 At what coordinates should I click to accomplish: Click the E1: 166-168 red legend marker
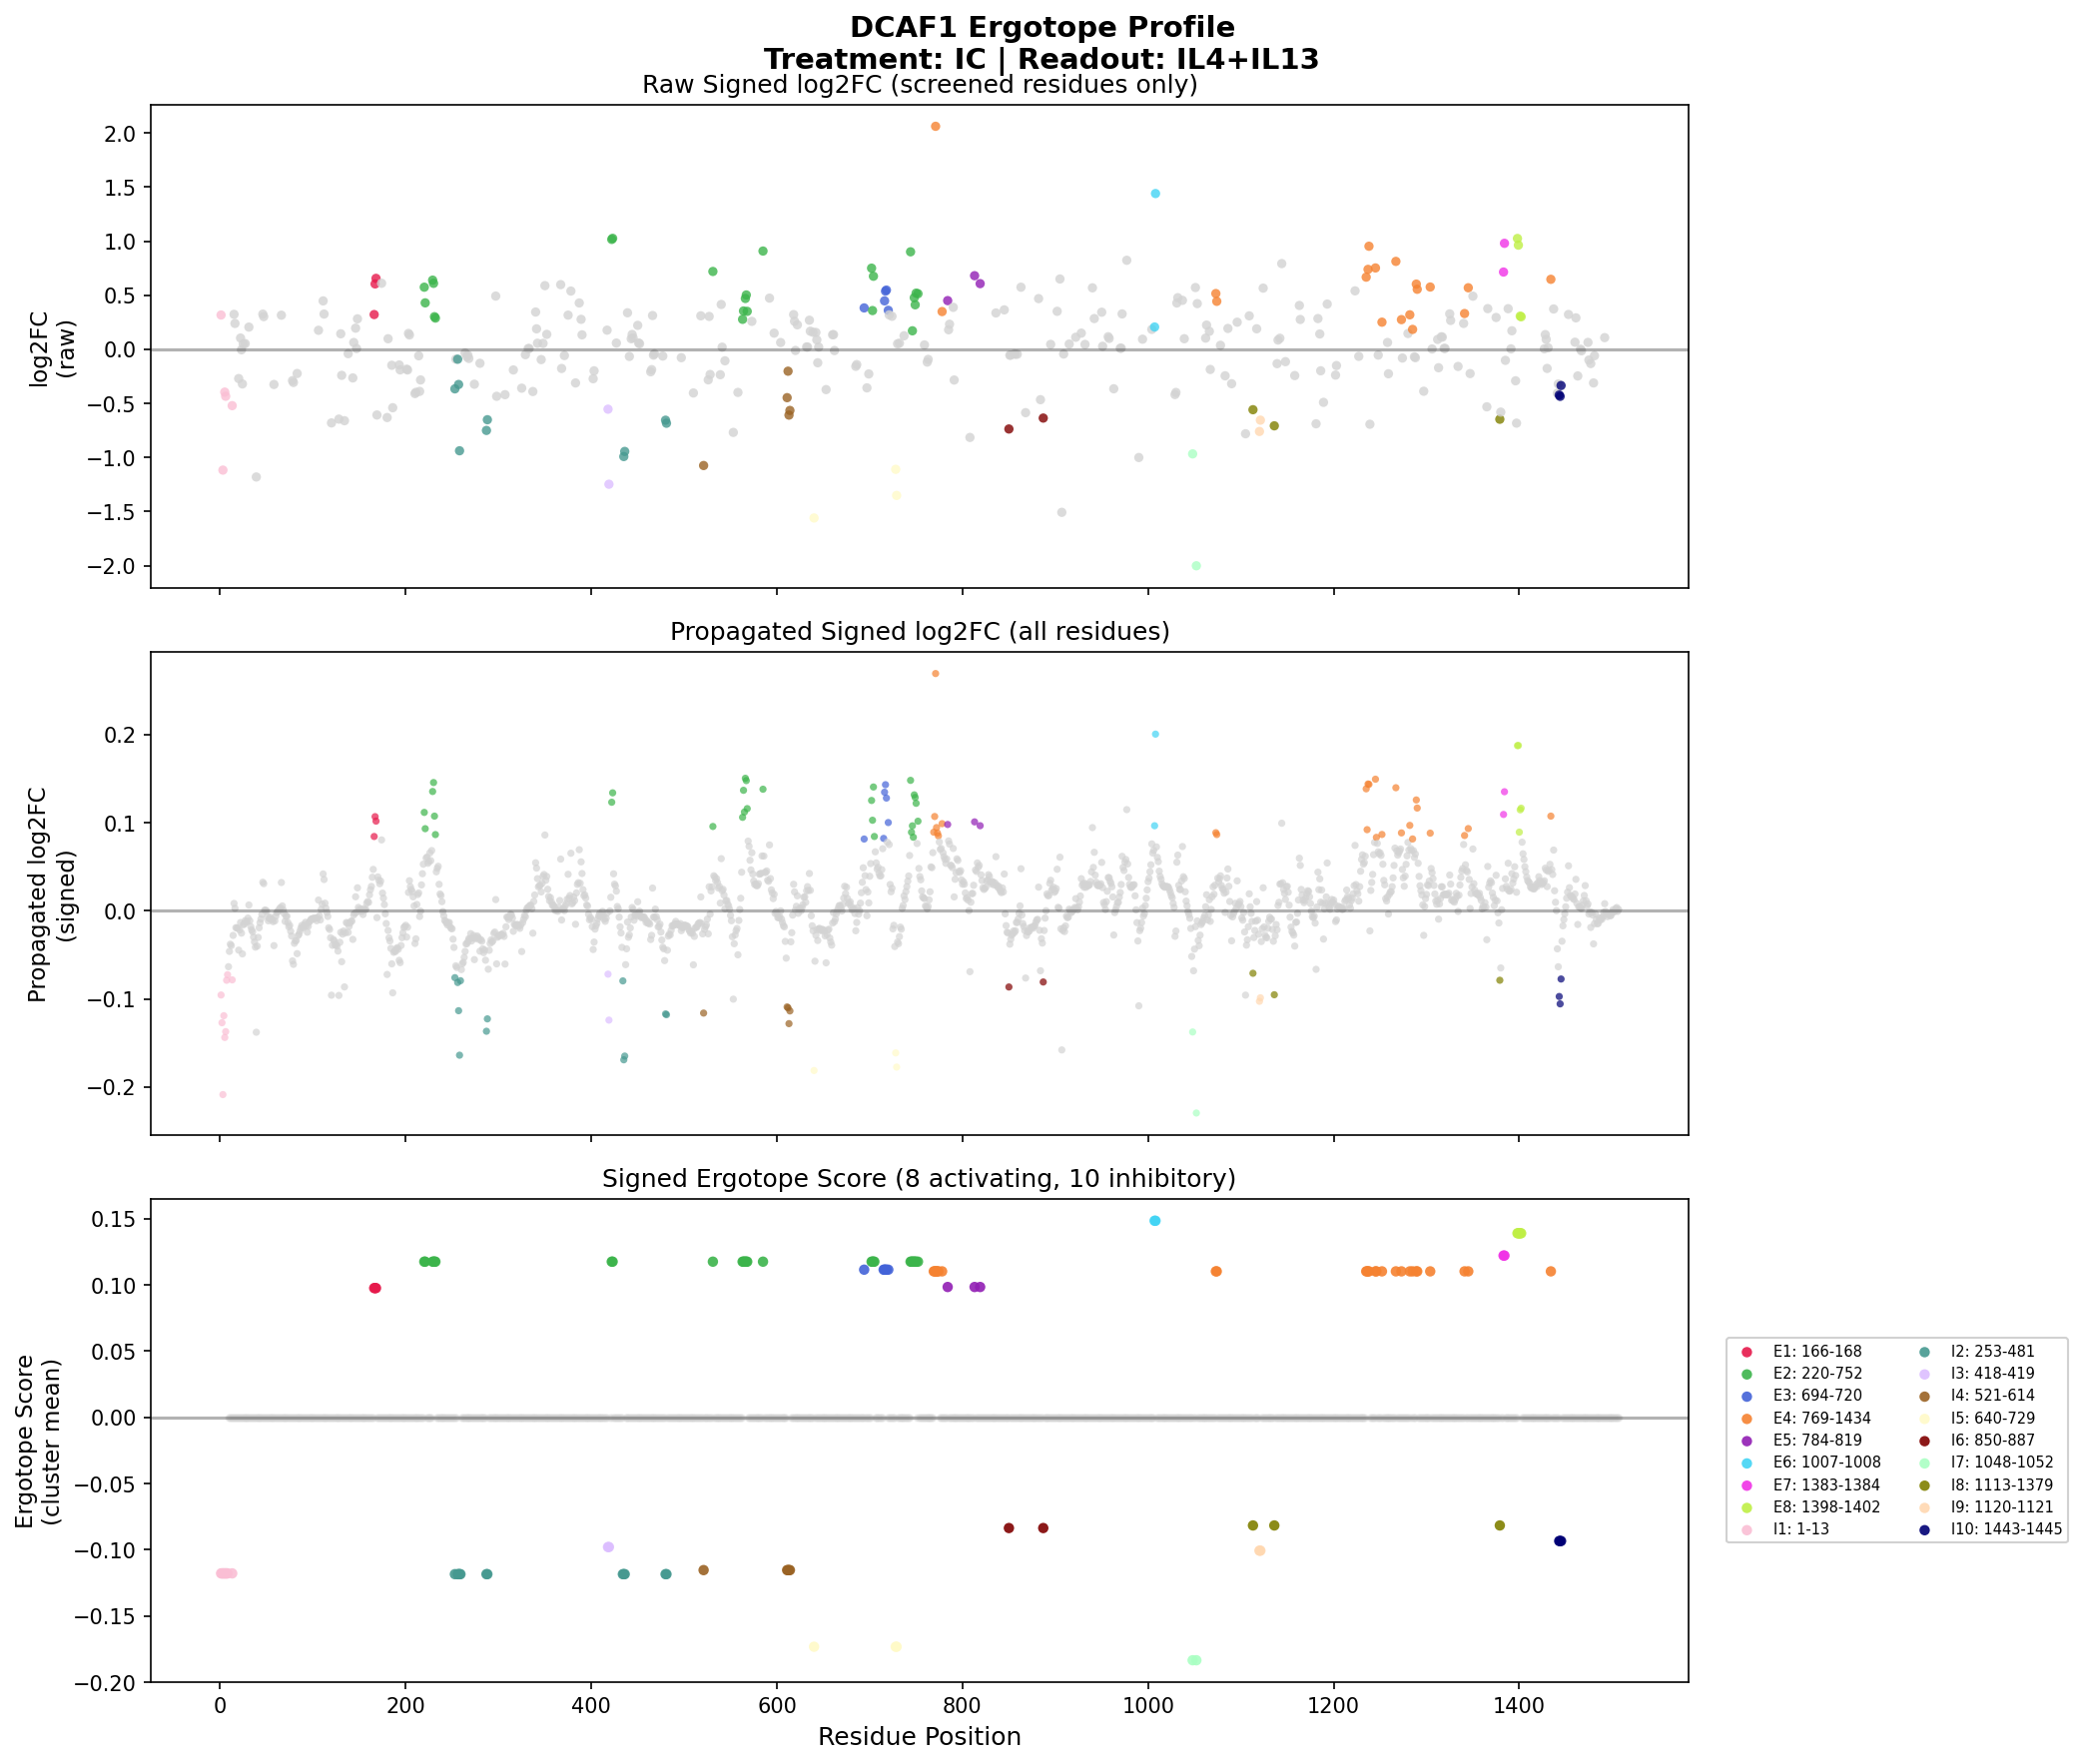(1747, 1352)
